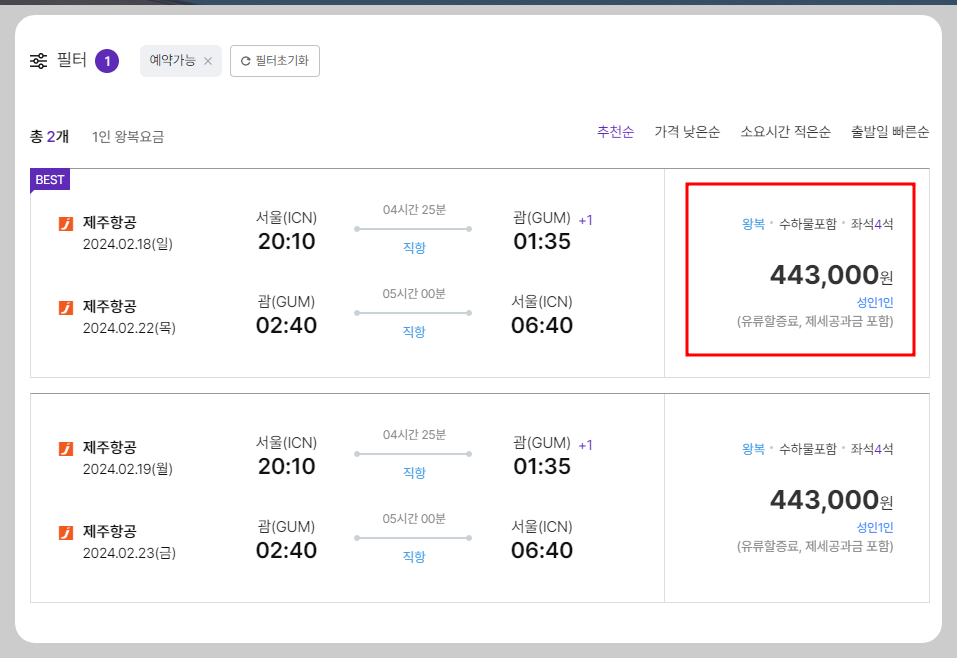Open 직항 link on the first outbound flight
The width and height of the screenshot is (957, 658).
coord(413,246)
